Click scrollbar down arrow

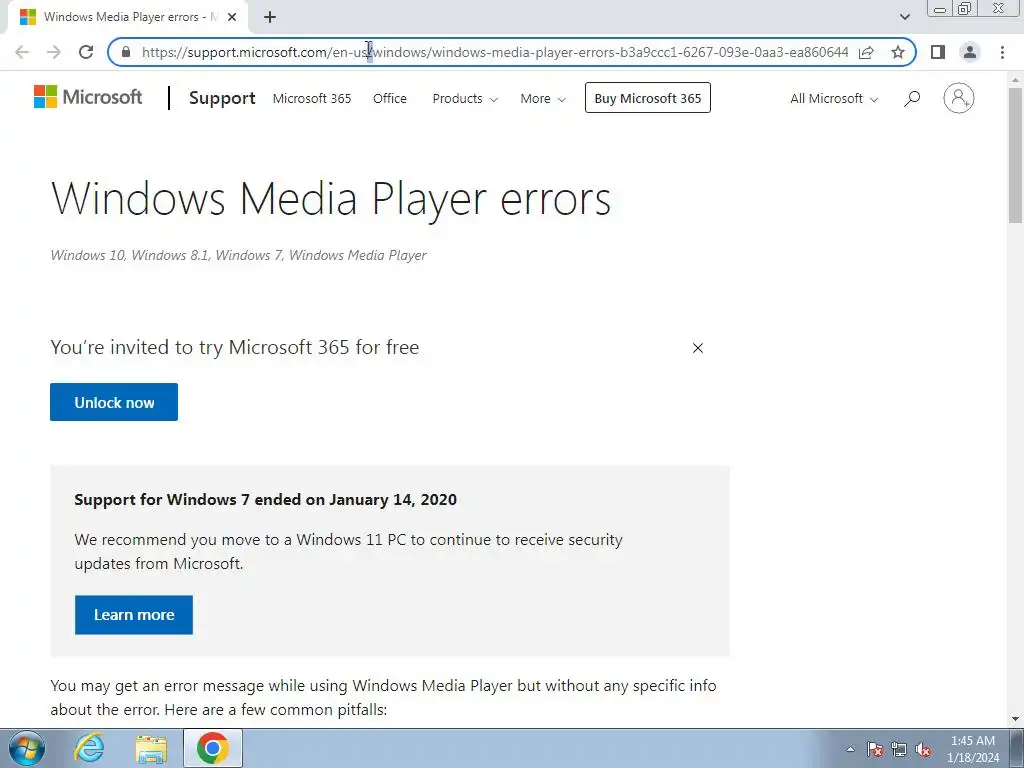(x=1016, y=719)
